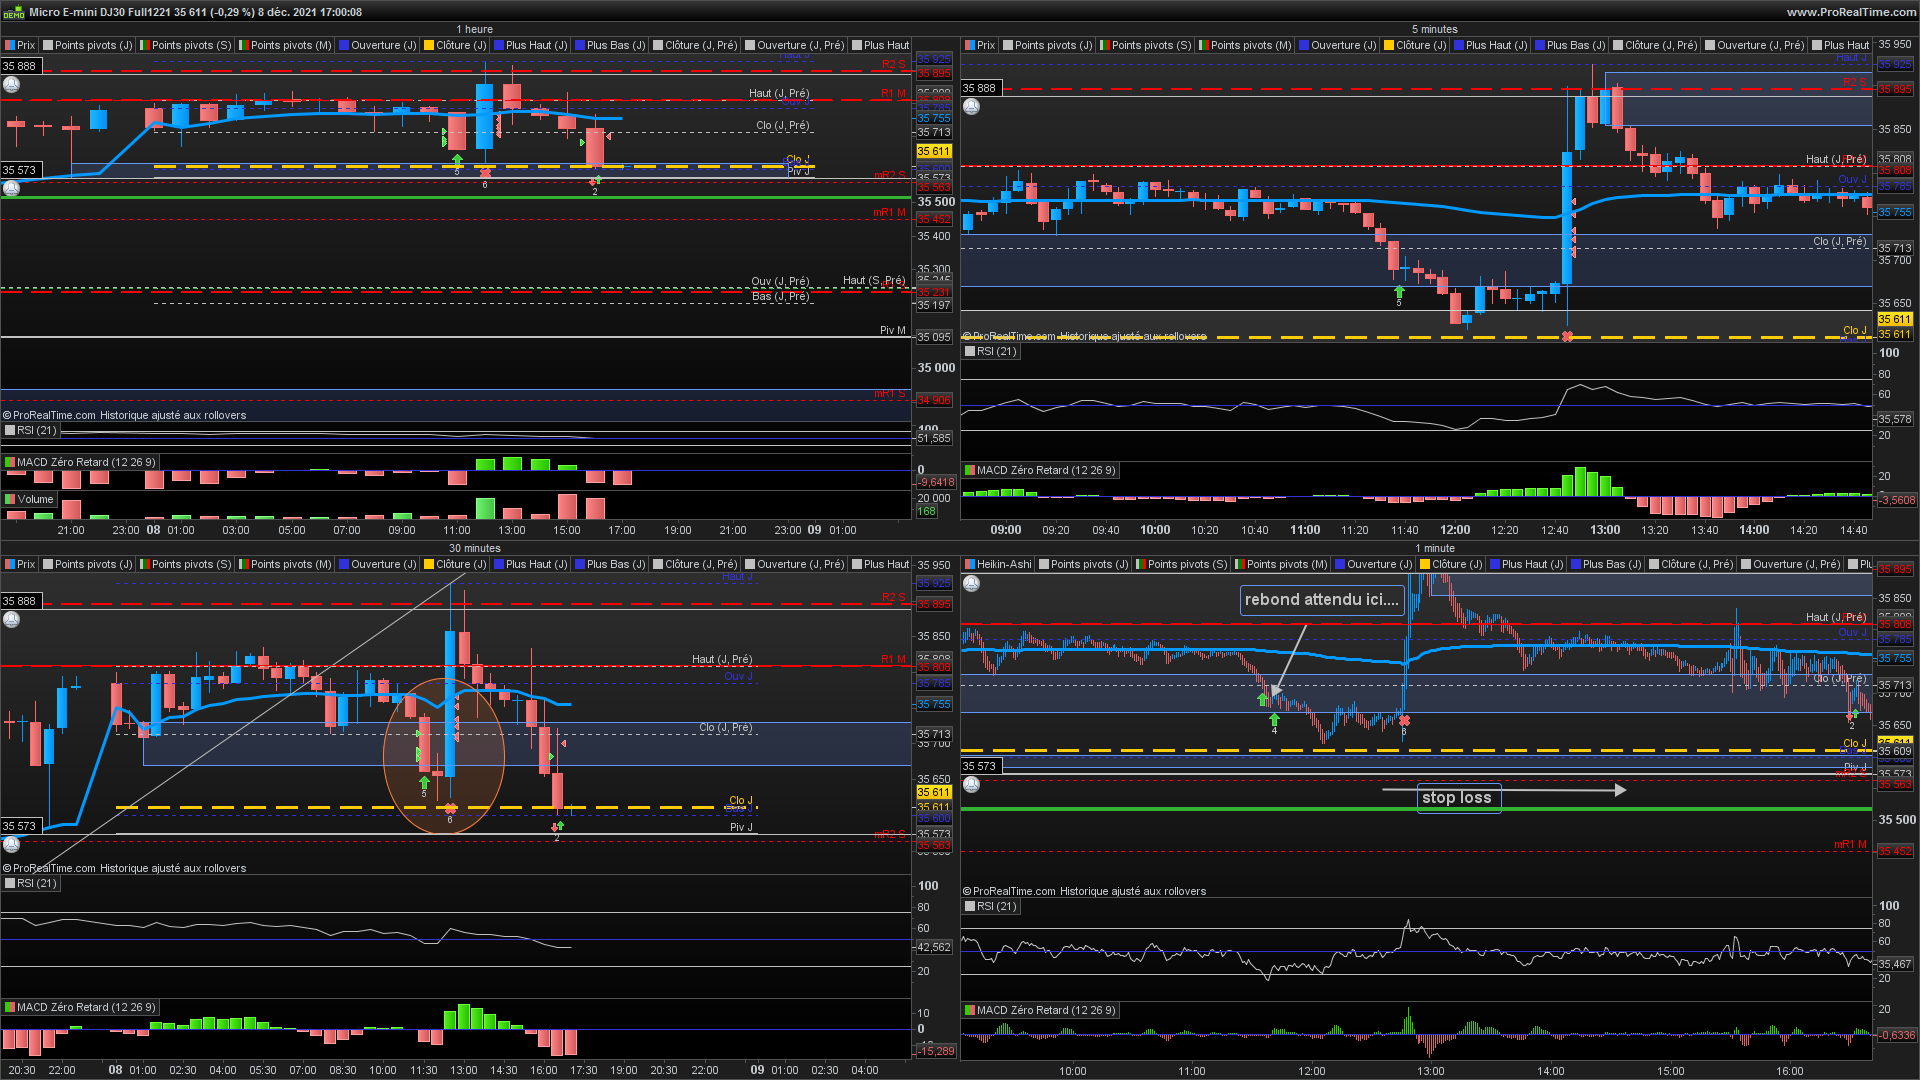The width and height of the screenshot is (1920, 1080).
Task: Open the www.ProRealTime.com link at top right
Action: [x=1851, y=12]
